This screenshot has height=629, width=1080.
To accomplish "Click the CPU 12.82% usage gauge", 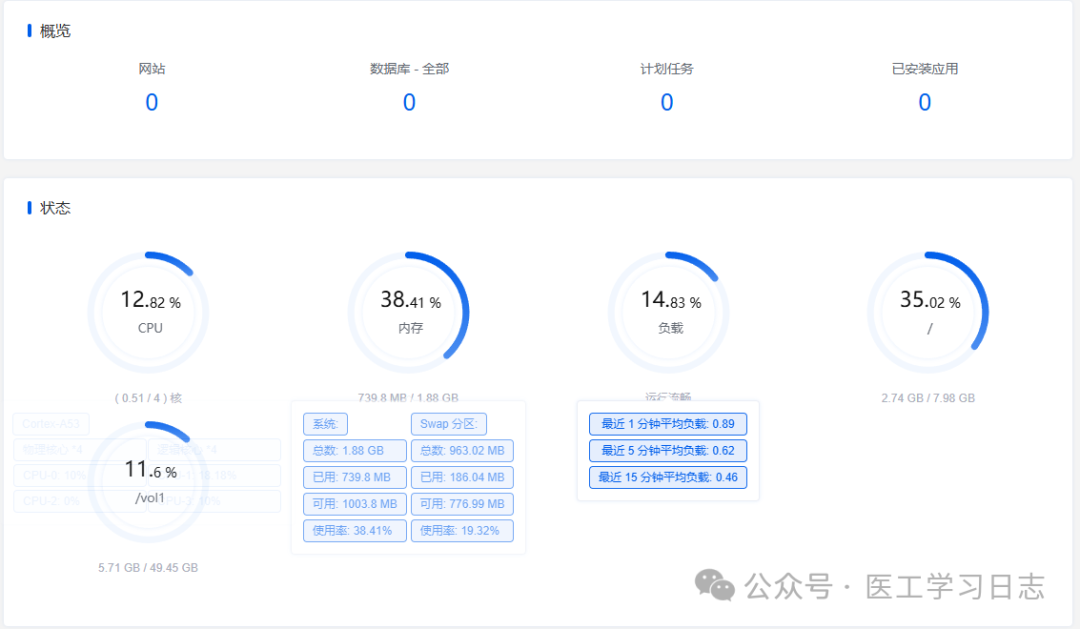I will click(x=149, y=312).
